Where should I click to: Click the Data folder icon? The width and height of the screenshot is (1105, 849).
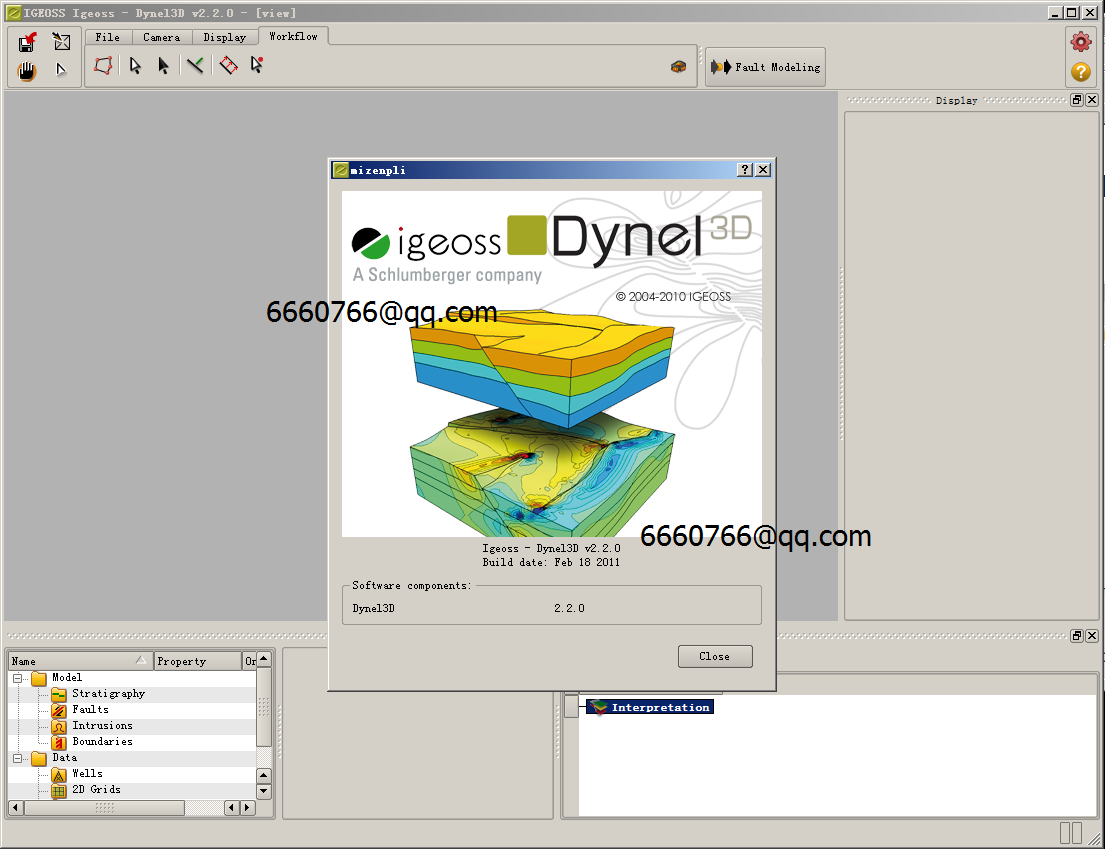(39, 758)
